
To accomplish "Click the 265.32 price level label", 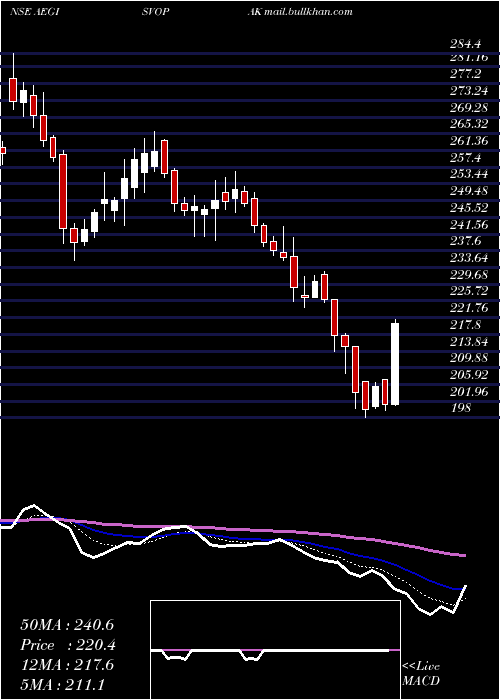I will [468, 124].
